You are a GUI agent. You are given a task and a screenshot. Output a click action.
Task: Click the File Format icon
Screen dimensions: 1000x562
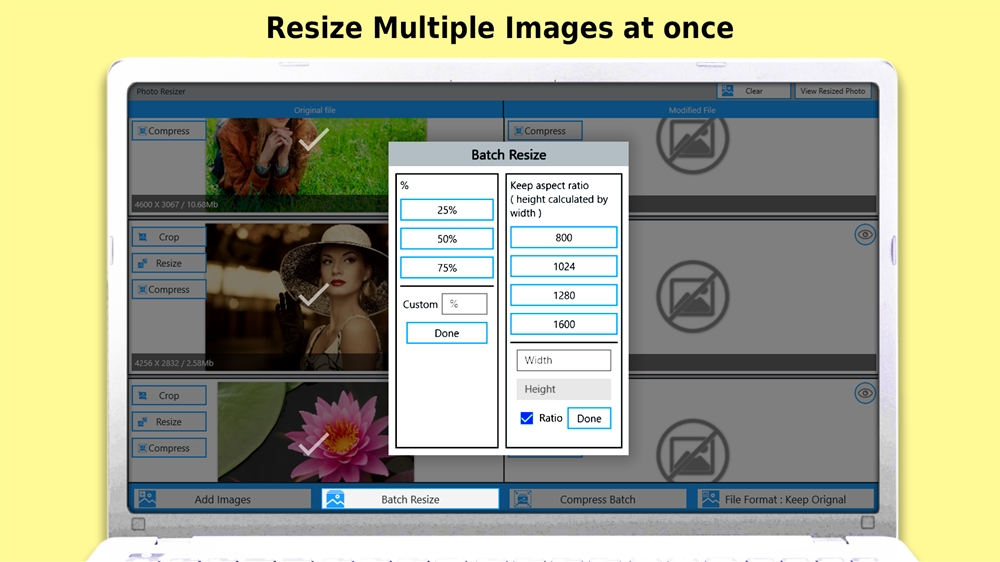(x=710, y=499)
